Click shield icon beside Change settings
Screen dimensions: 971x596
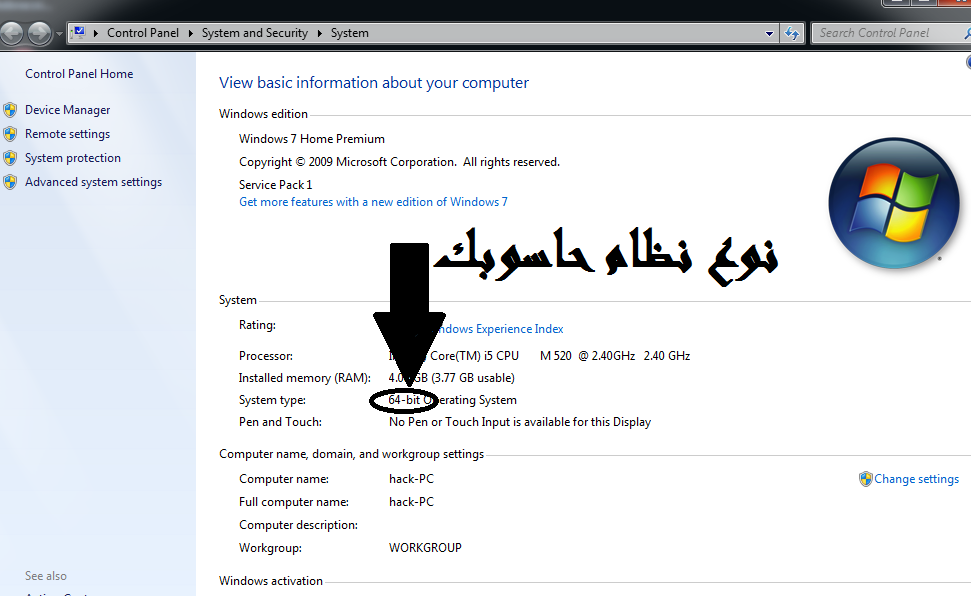(x=865, y=479)
